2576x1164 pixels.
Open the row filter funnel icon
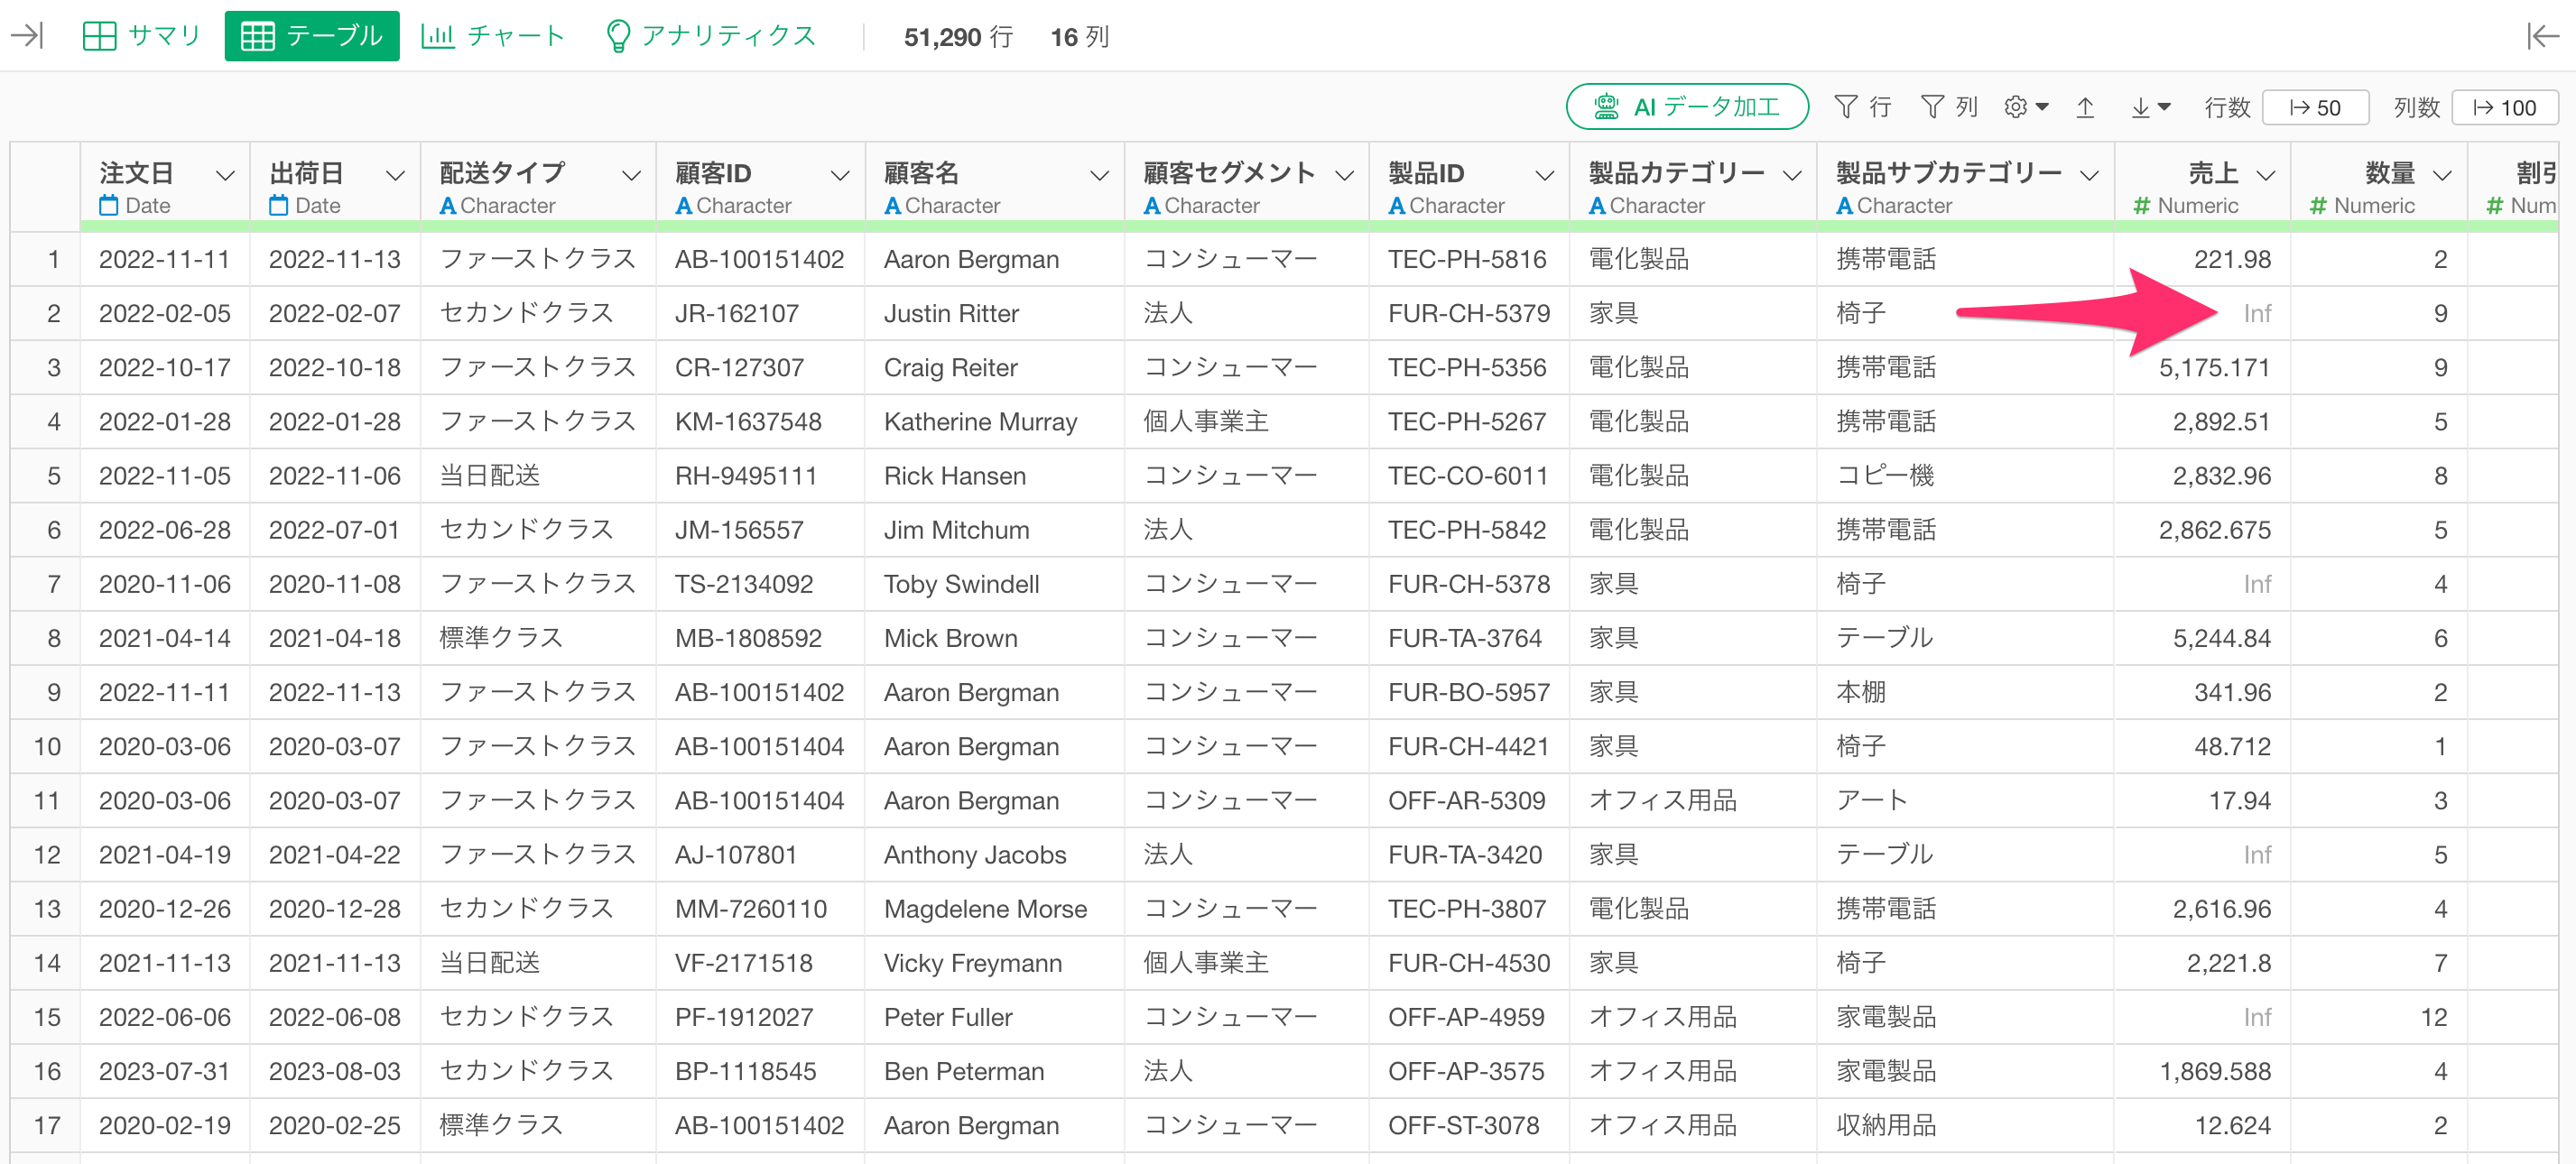tap(1846, 107)
